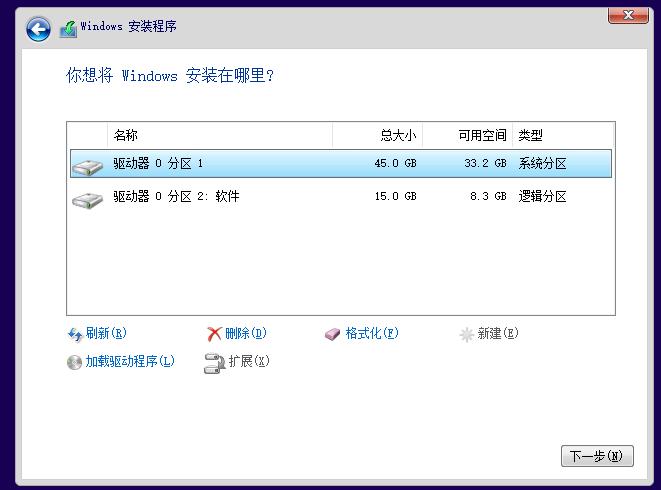Click the blue back arrow button
Viewport: 661px width, 490px height.
(38, 29)
